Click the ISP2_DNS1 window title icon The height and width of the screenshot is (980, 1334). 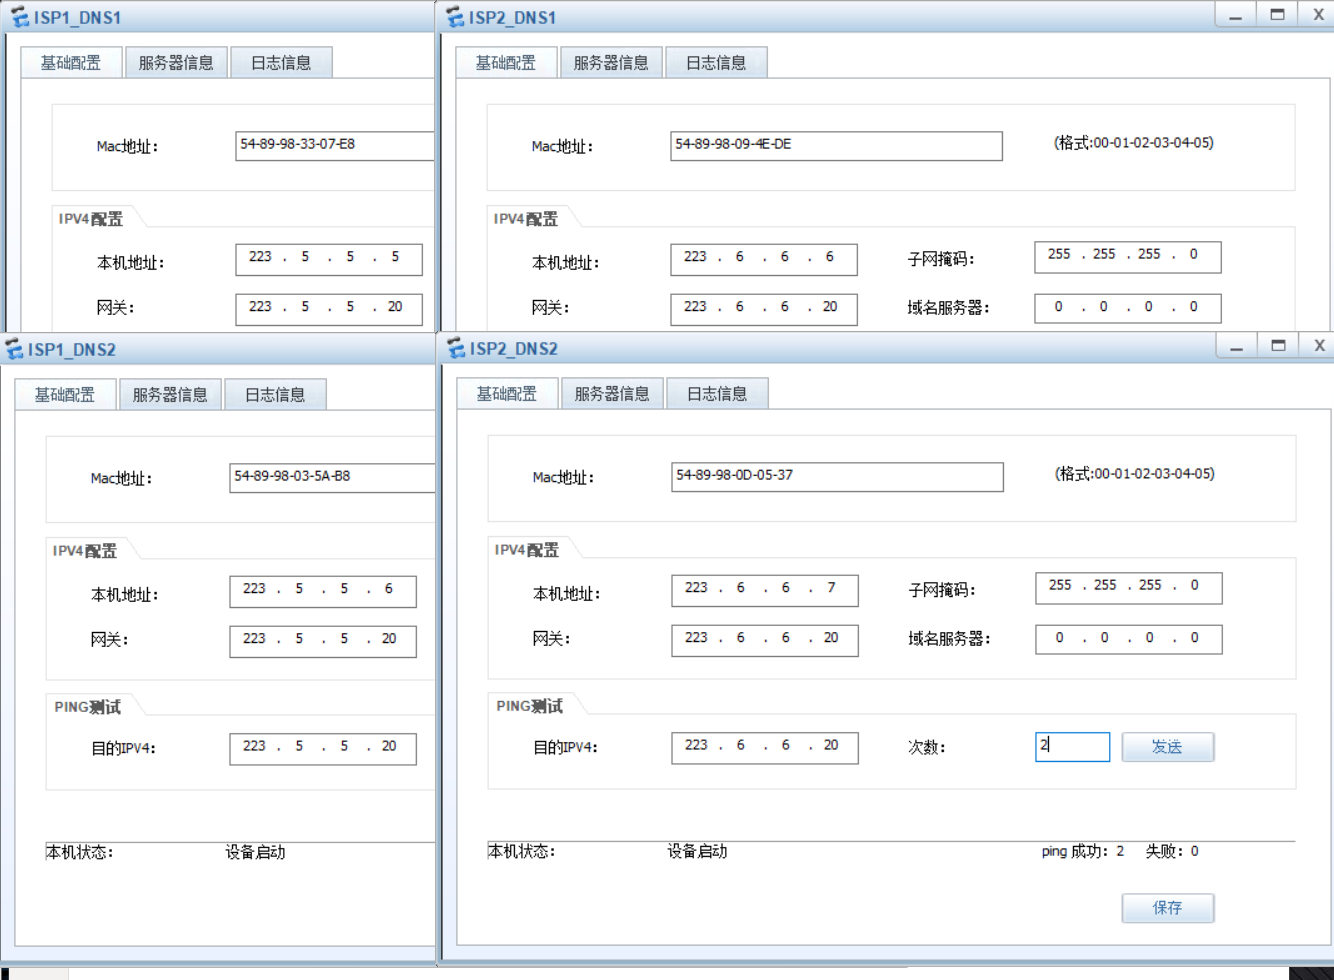455,17
